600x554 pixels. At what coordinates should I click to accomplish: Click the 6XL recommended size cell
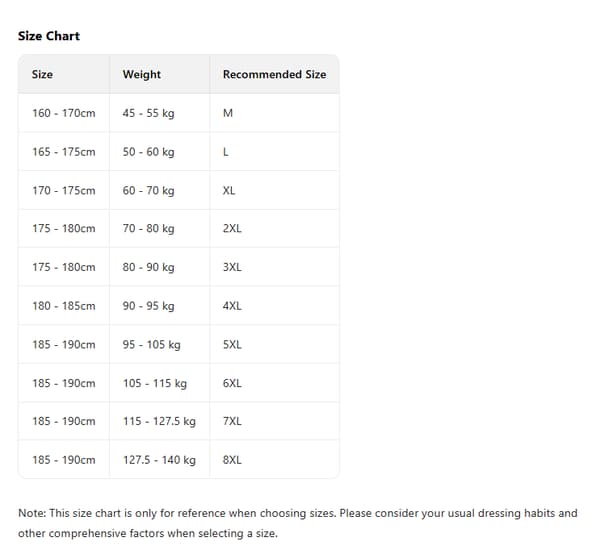(x=274, y=383)
